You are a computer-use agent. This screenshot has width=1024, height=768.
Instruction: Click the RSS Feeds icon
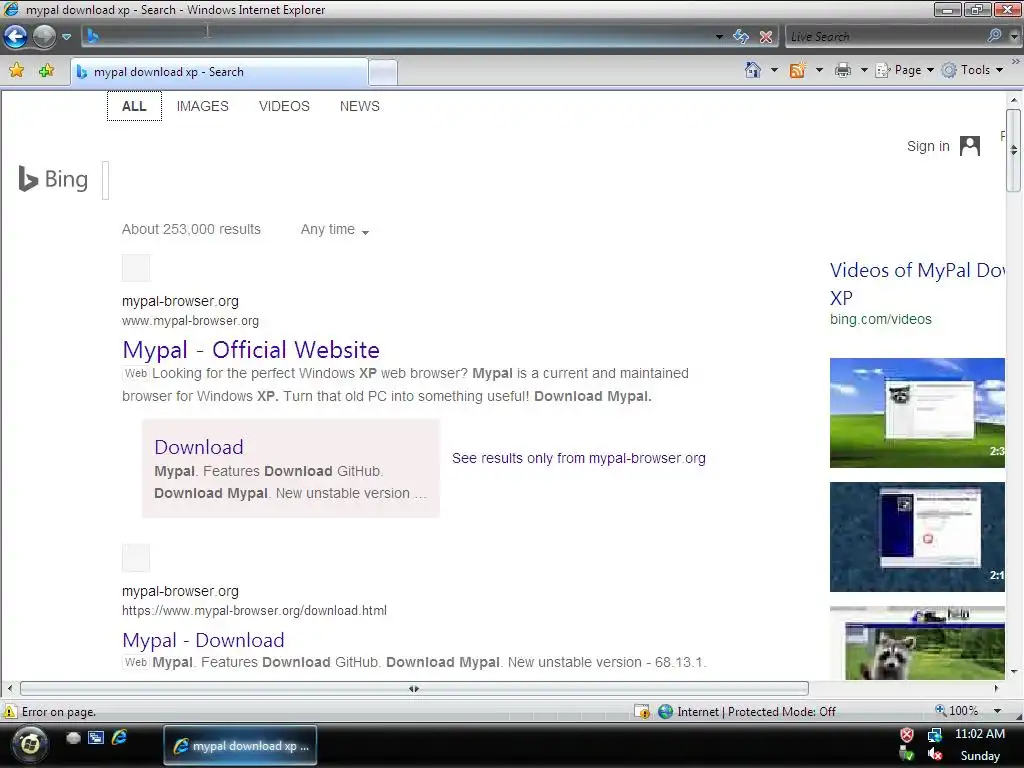(x=797, y=70)
